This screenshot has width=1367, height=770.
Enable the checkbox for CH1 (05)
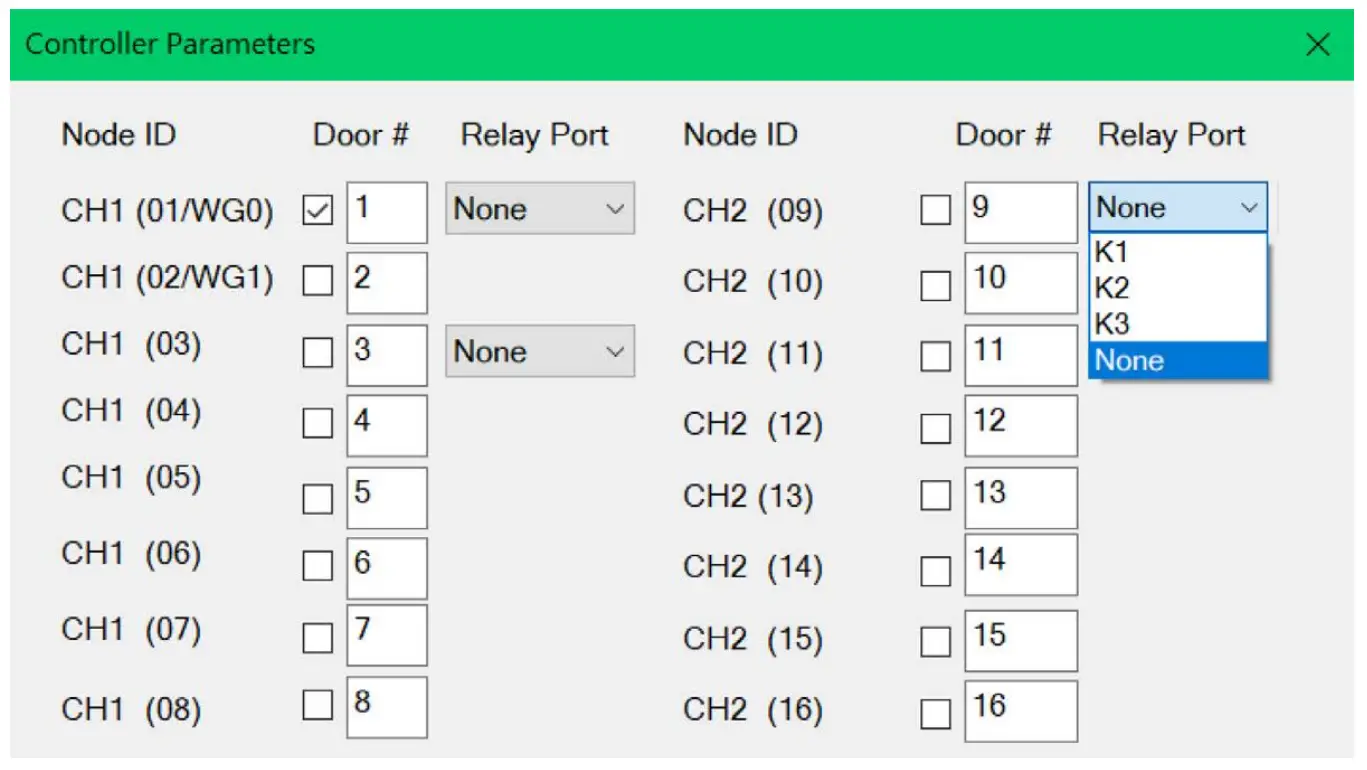click(316, 498)
